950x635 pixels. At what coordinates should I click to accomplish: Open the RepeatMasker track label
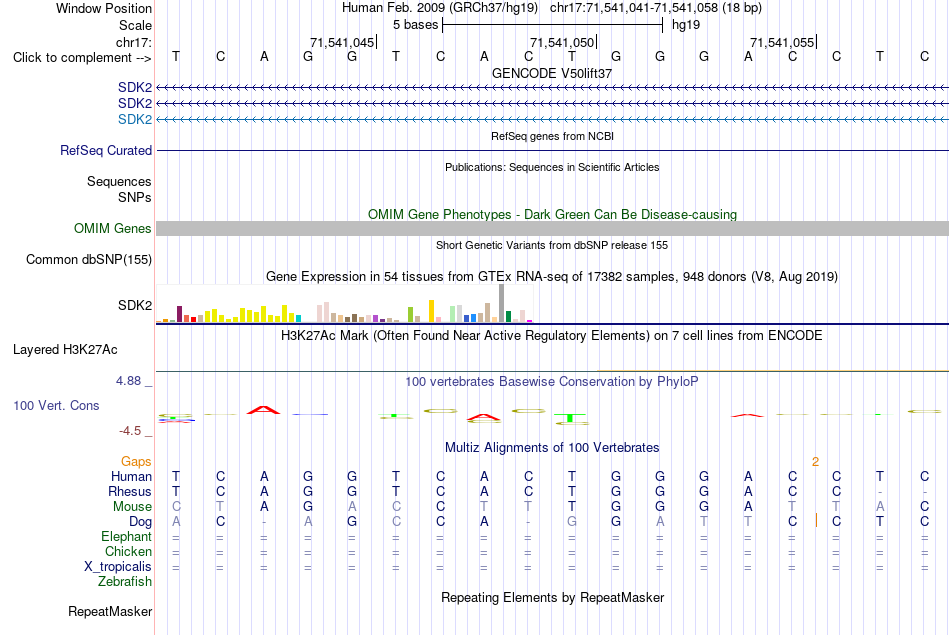[110, 611]
